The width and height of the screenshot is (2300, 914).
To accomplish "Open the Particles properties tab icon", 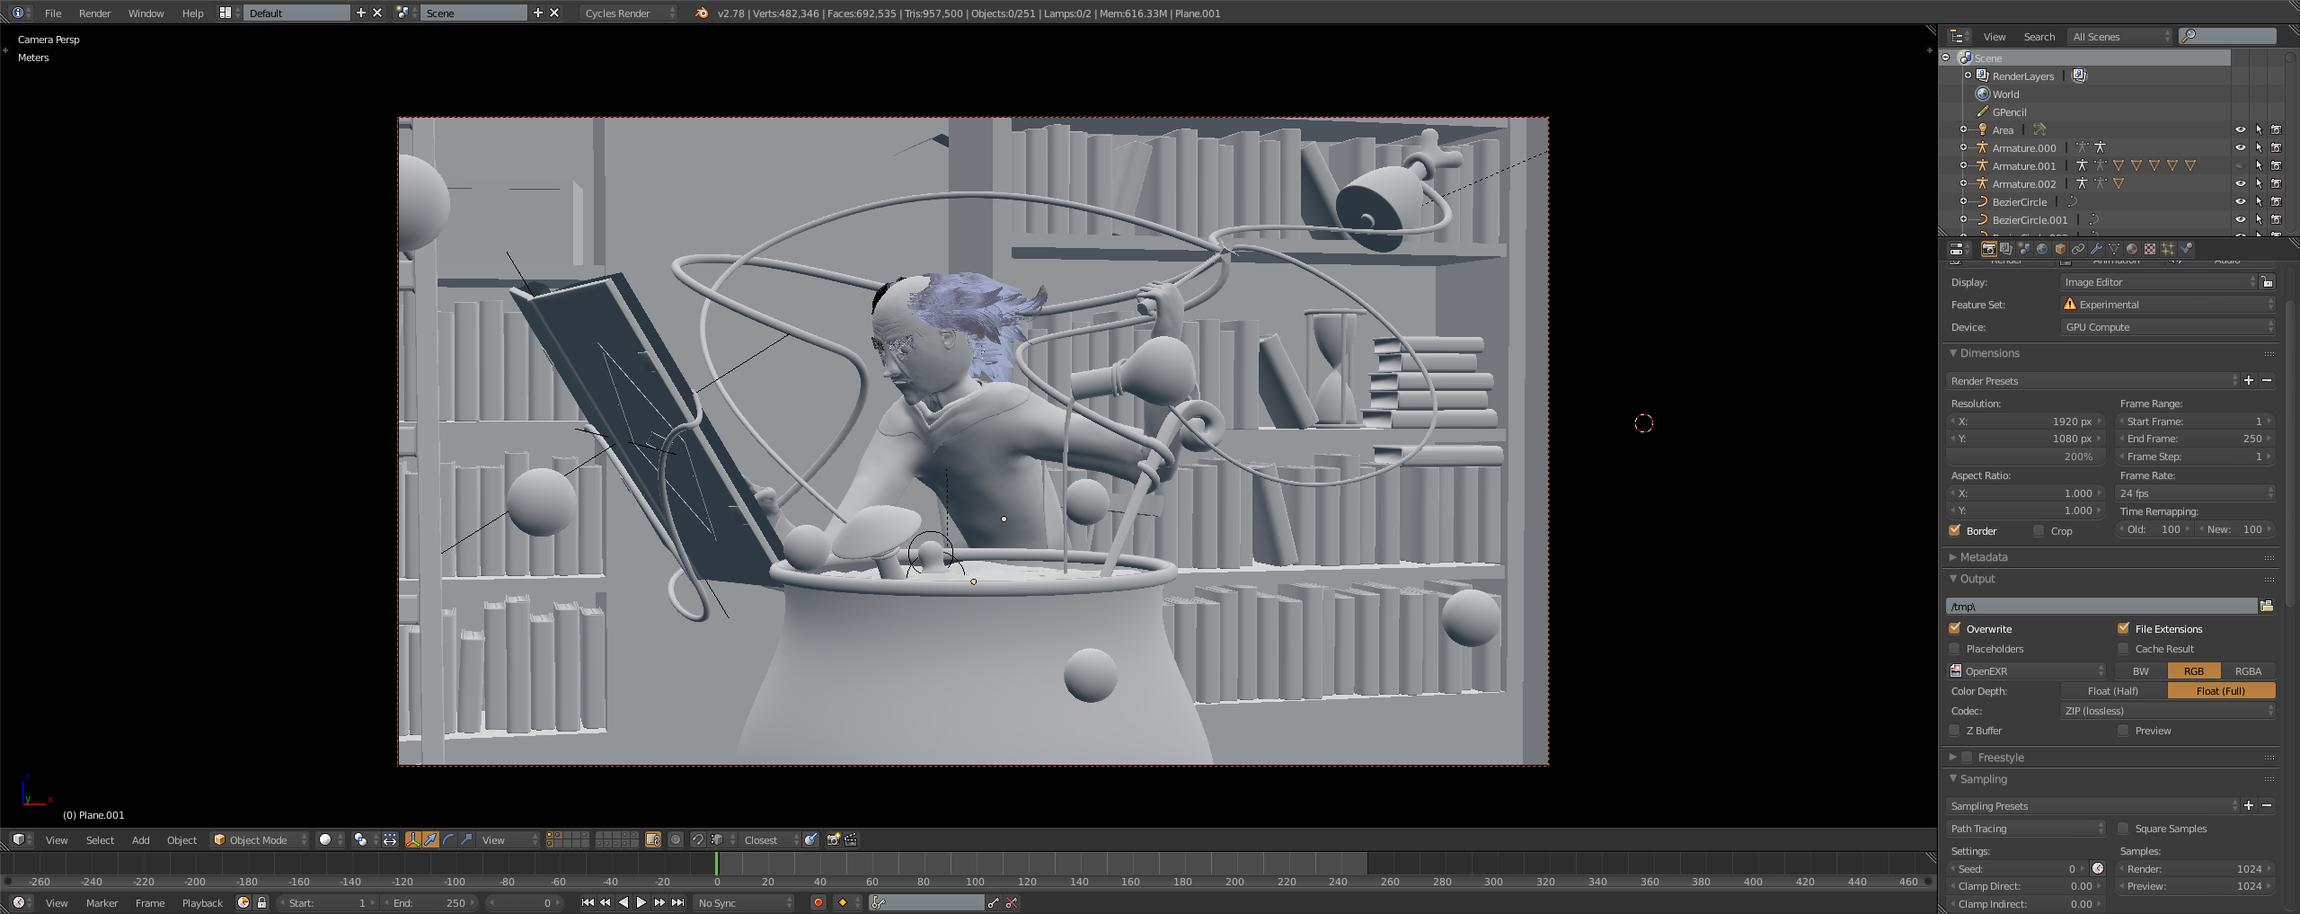I will pyautogui.click(x=2168, y=249).
